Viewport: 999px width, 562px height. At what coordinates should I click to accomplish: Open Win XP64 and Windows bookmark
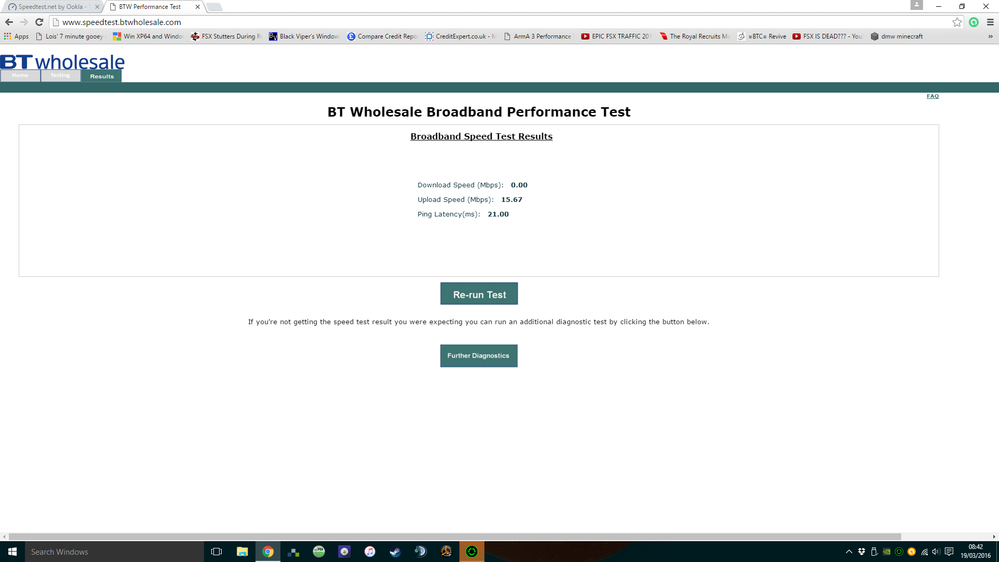(148, 36)
